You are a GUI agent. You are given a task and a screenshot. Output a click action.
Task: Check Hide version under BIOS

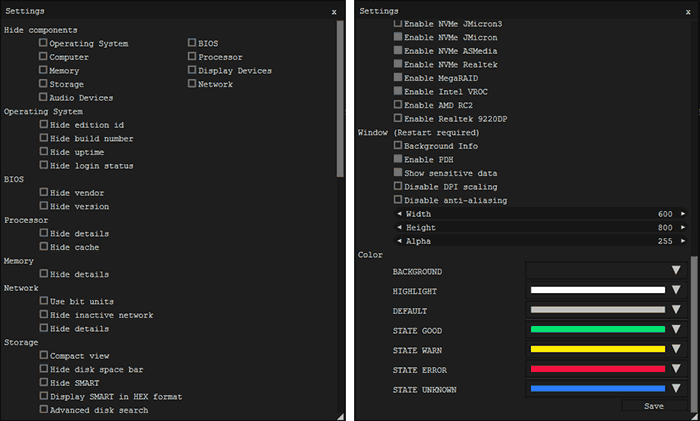click(x=43, y=206)
